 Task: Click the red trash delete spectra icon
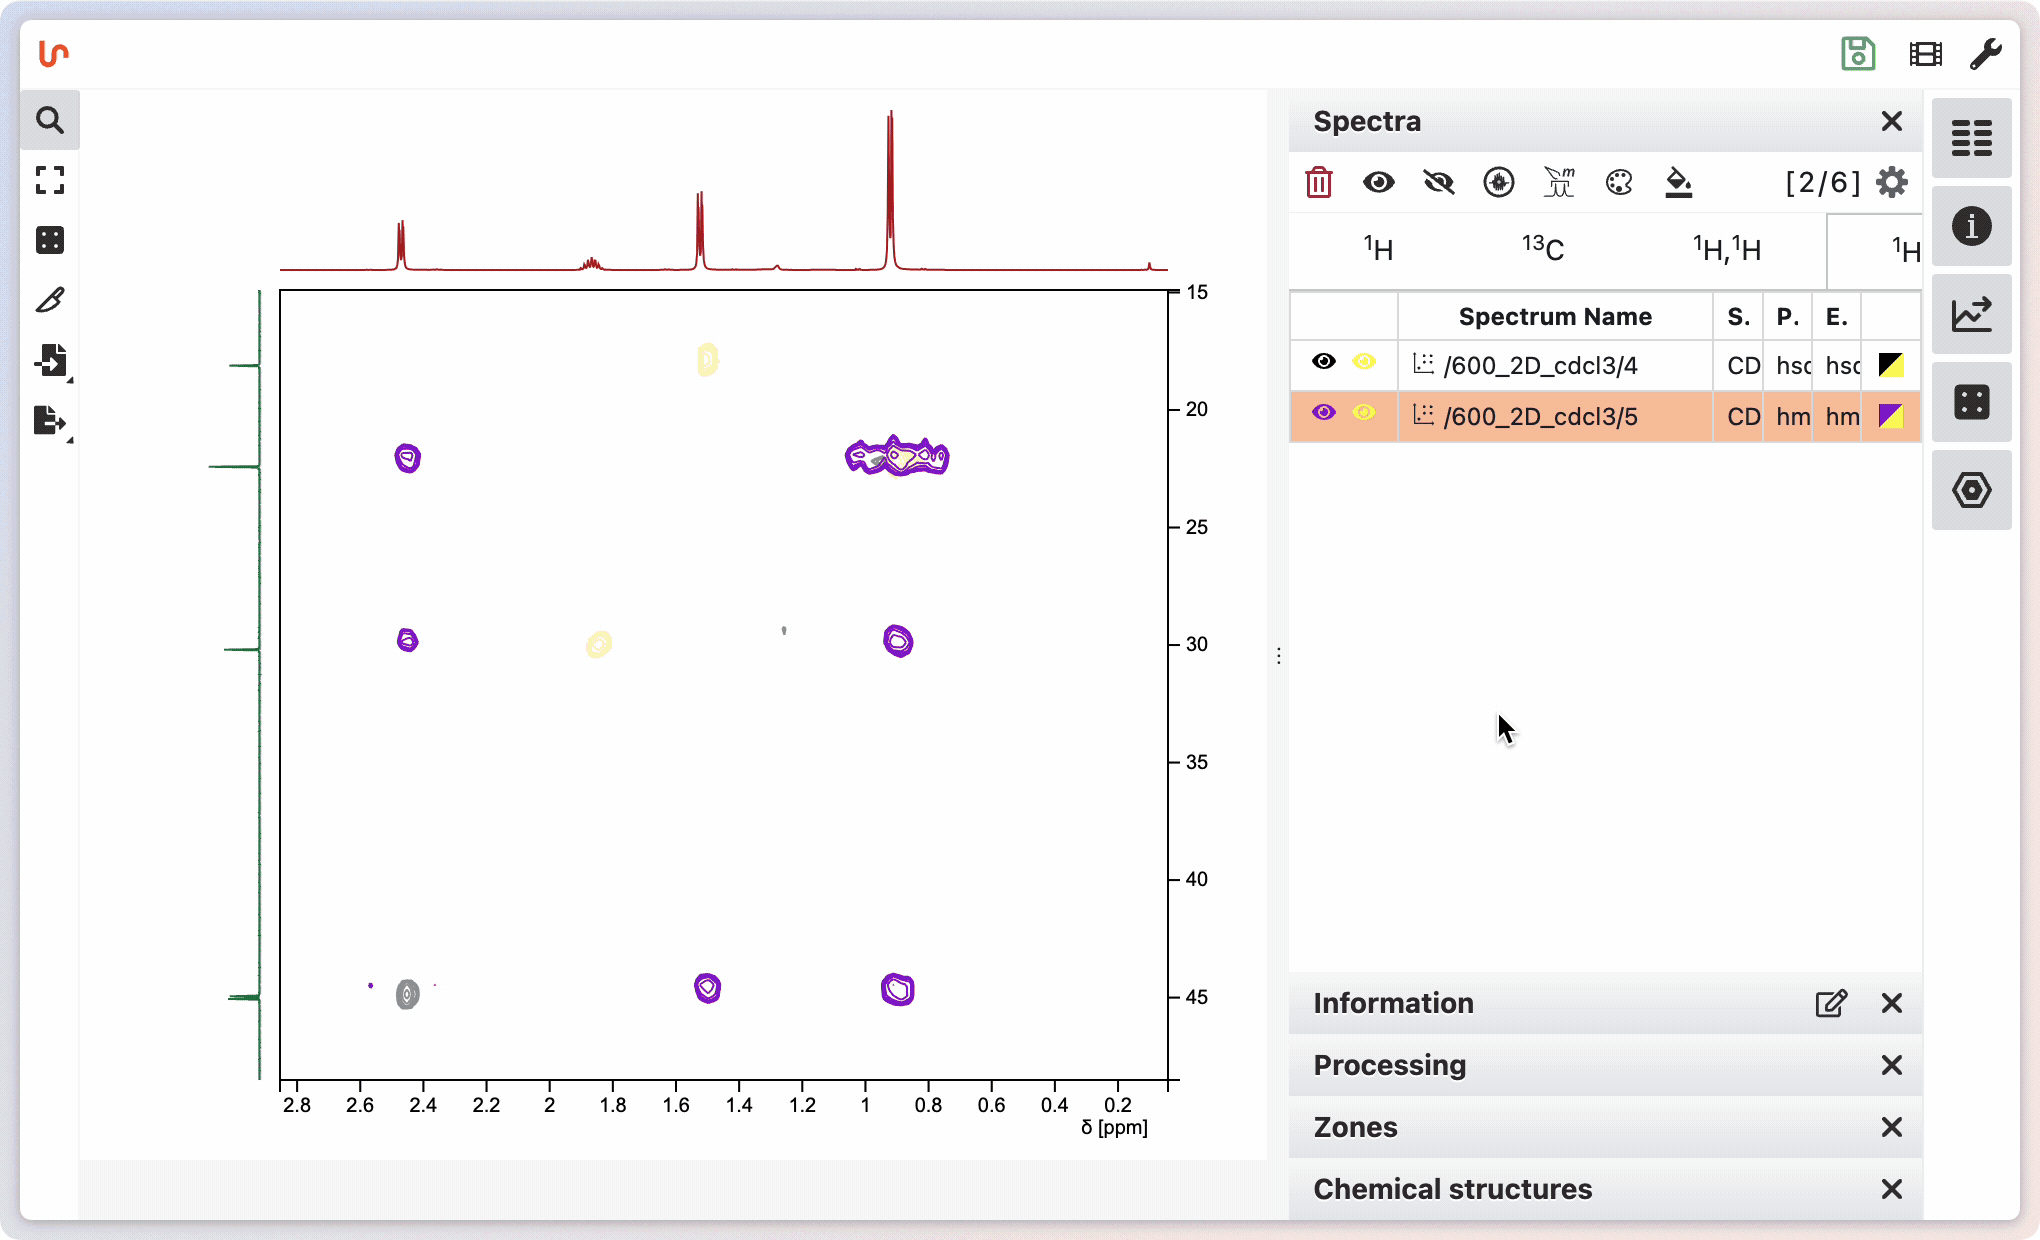coord(1319,182)
